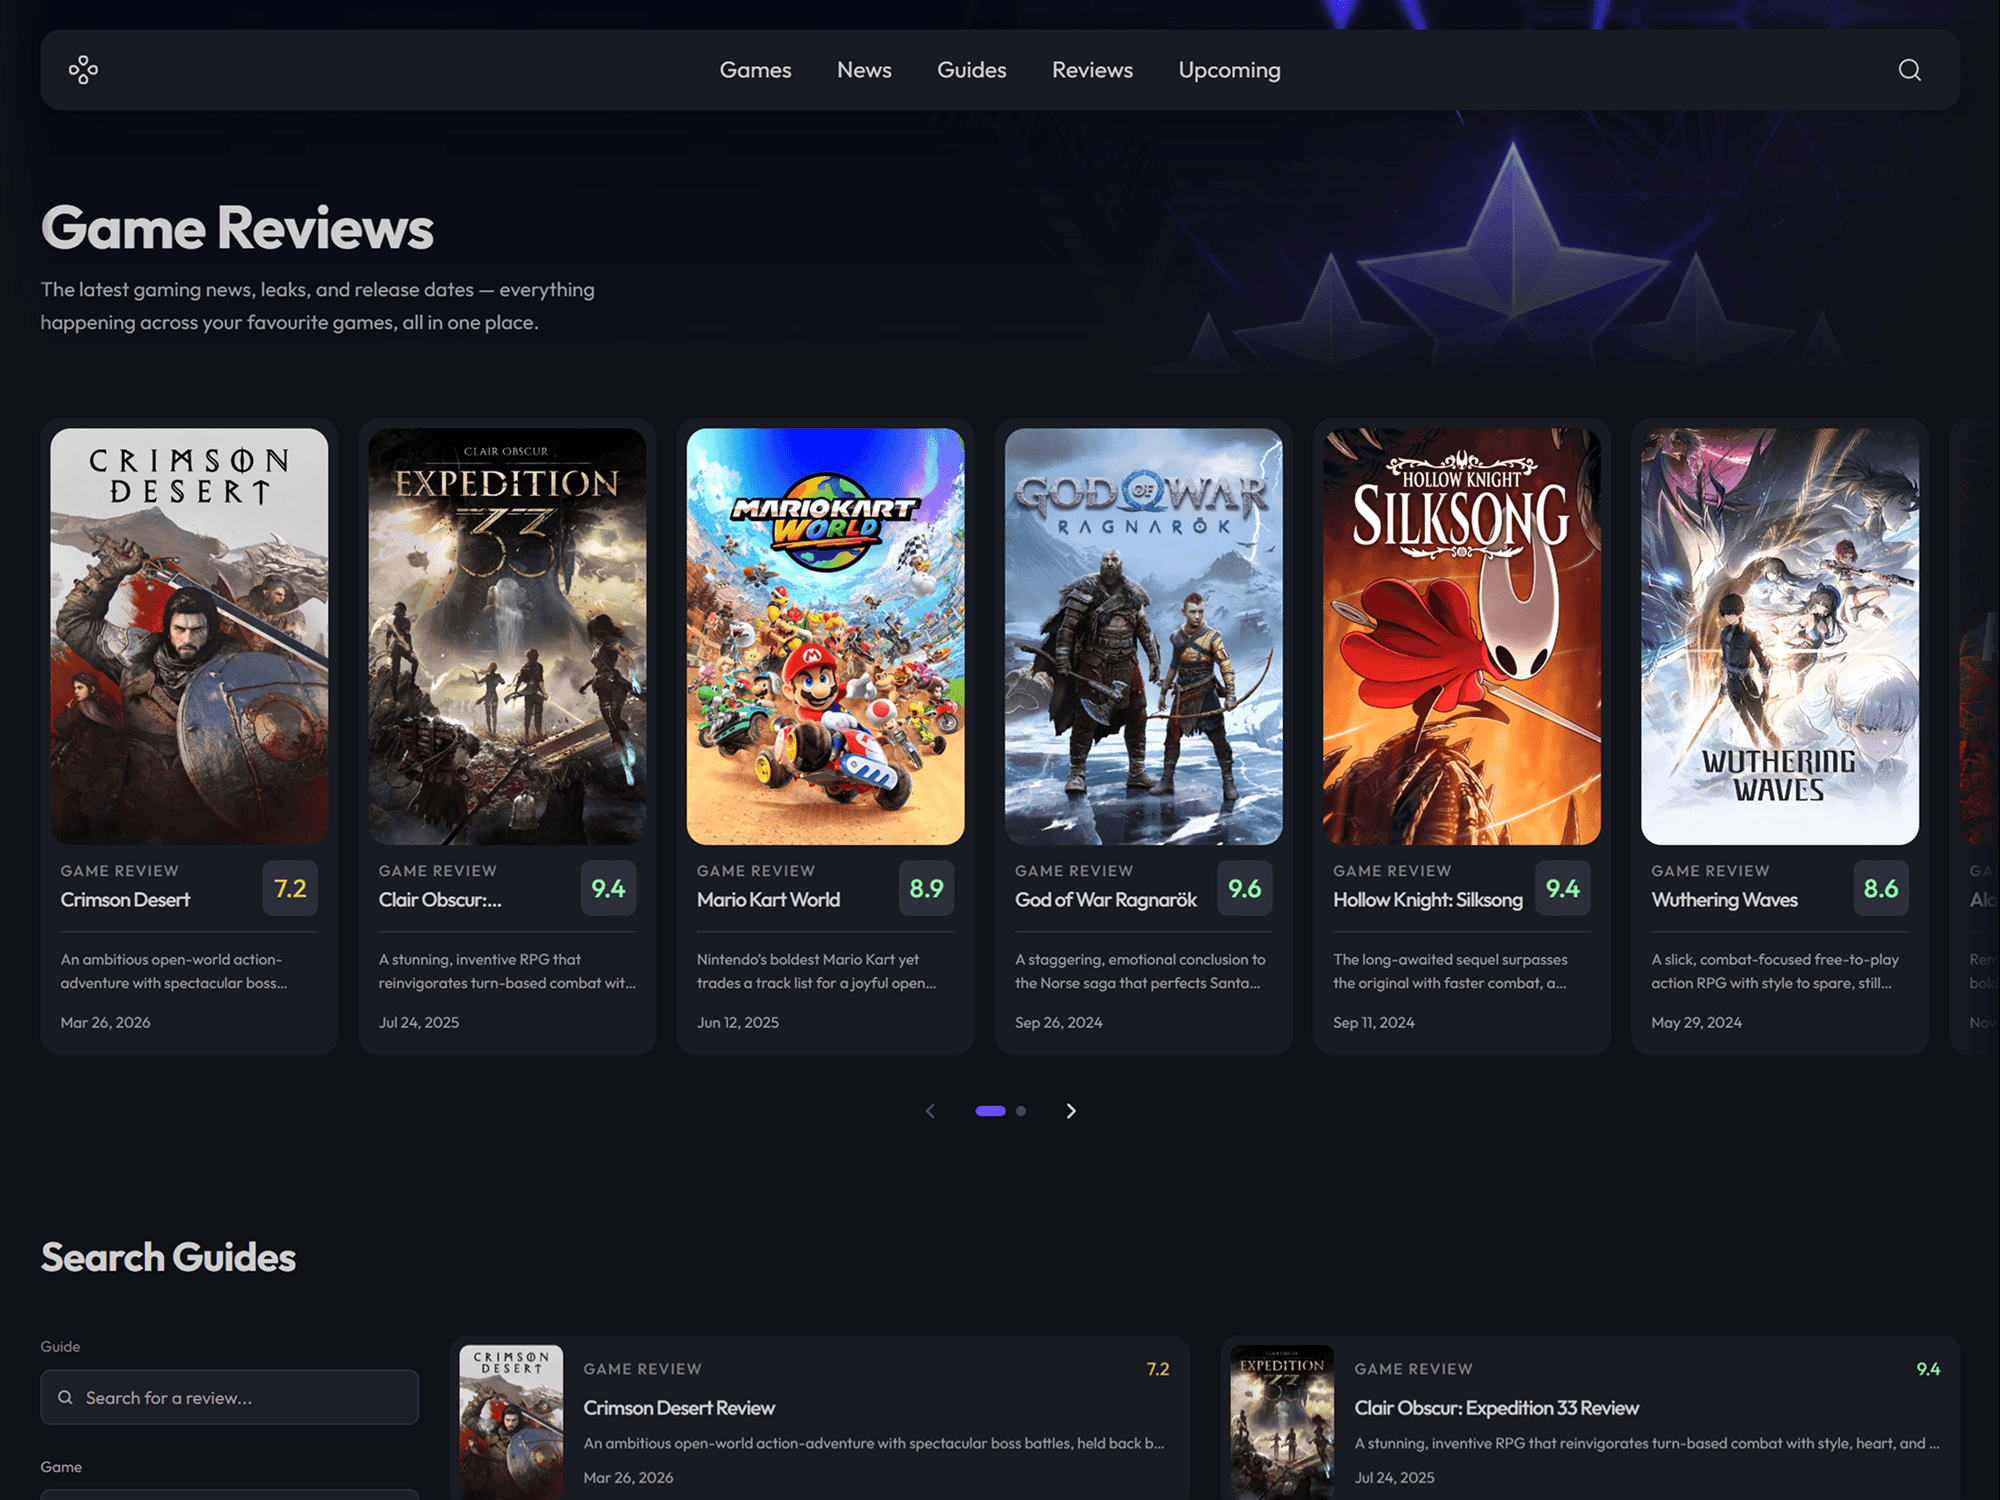Select the second carousel page dot
Viewport: 2000px width, 1500px height.
coord(1021,1111)
